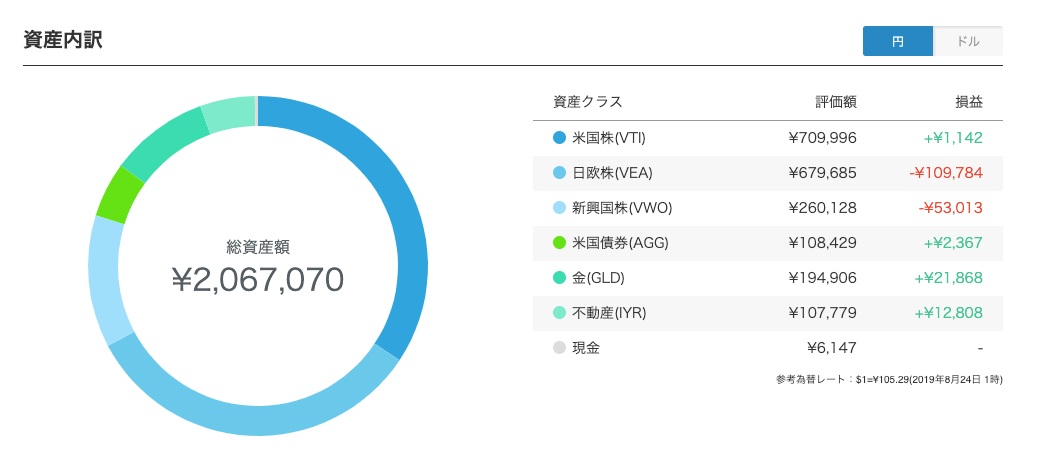Click the 不動産(IYR) legend dot
Image resolution: width=1054 pixels, height=465 pixels.
point(559,313)
